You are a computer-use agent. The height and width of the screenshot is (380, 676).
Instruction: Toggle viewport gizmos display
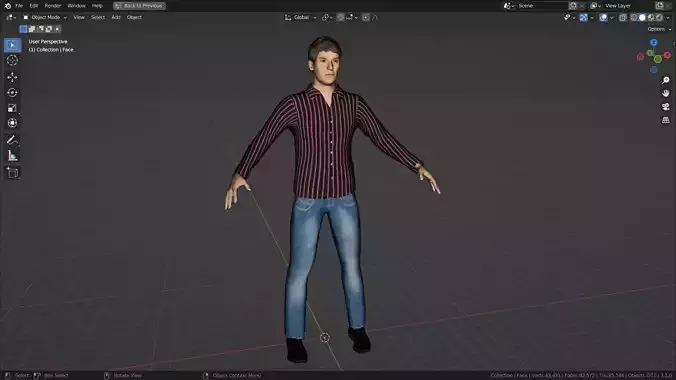pos(583,17)
